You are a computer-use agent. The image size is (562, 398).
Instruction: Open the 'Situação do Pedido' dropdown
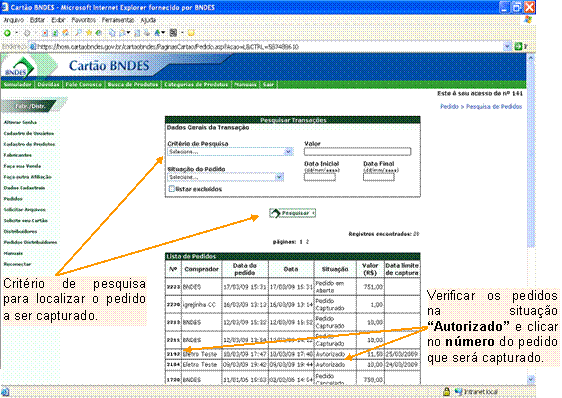225,177
